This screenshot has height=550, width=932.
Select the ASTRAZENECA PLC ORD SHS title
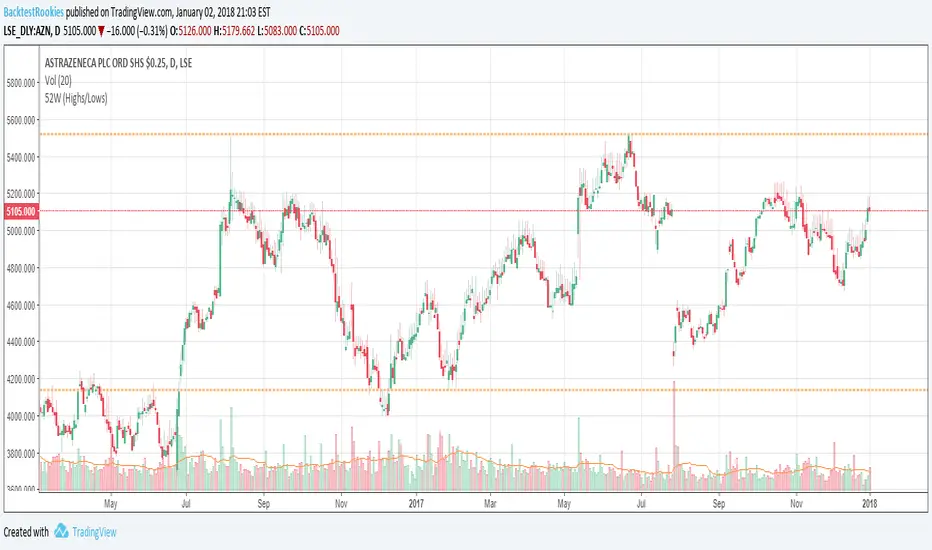pos(118,63)
